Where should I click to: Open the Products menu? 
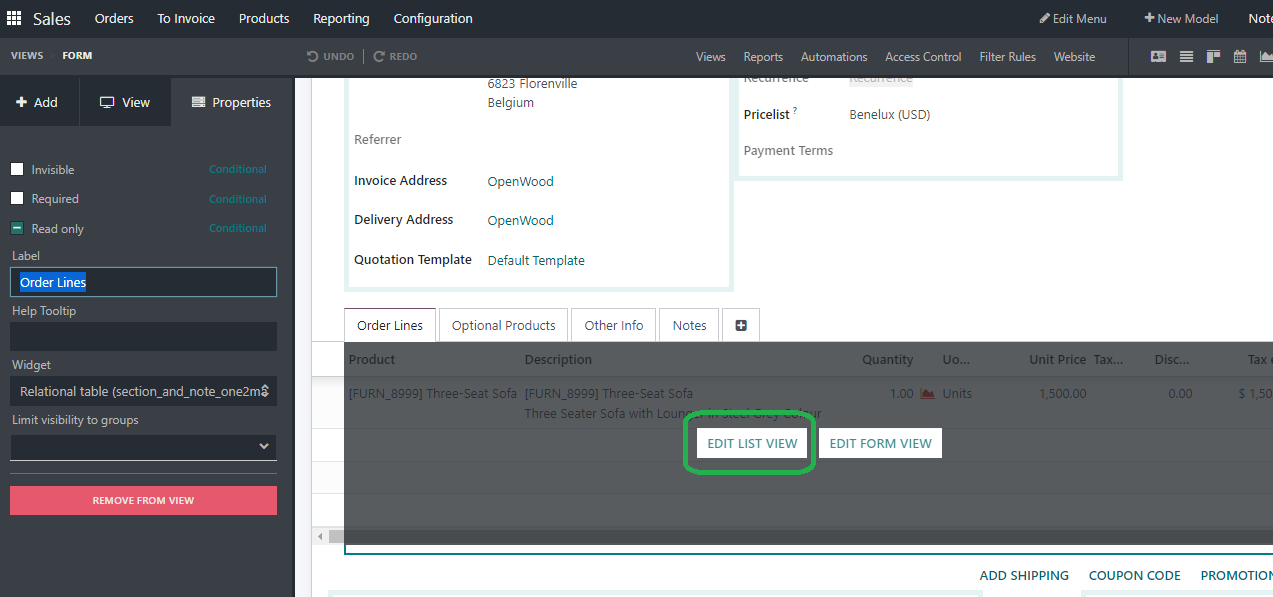[x=264, y=19]
